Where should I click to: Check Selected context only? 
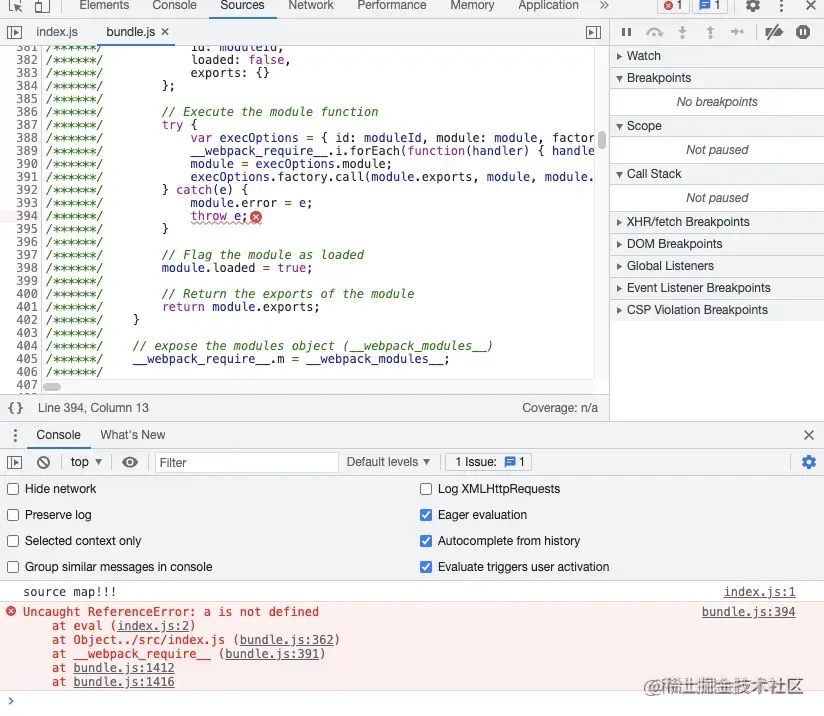[13, 541]
